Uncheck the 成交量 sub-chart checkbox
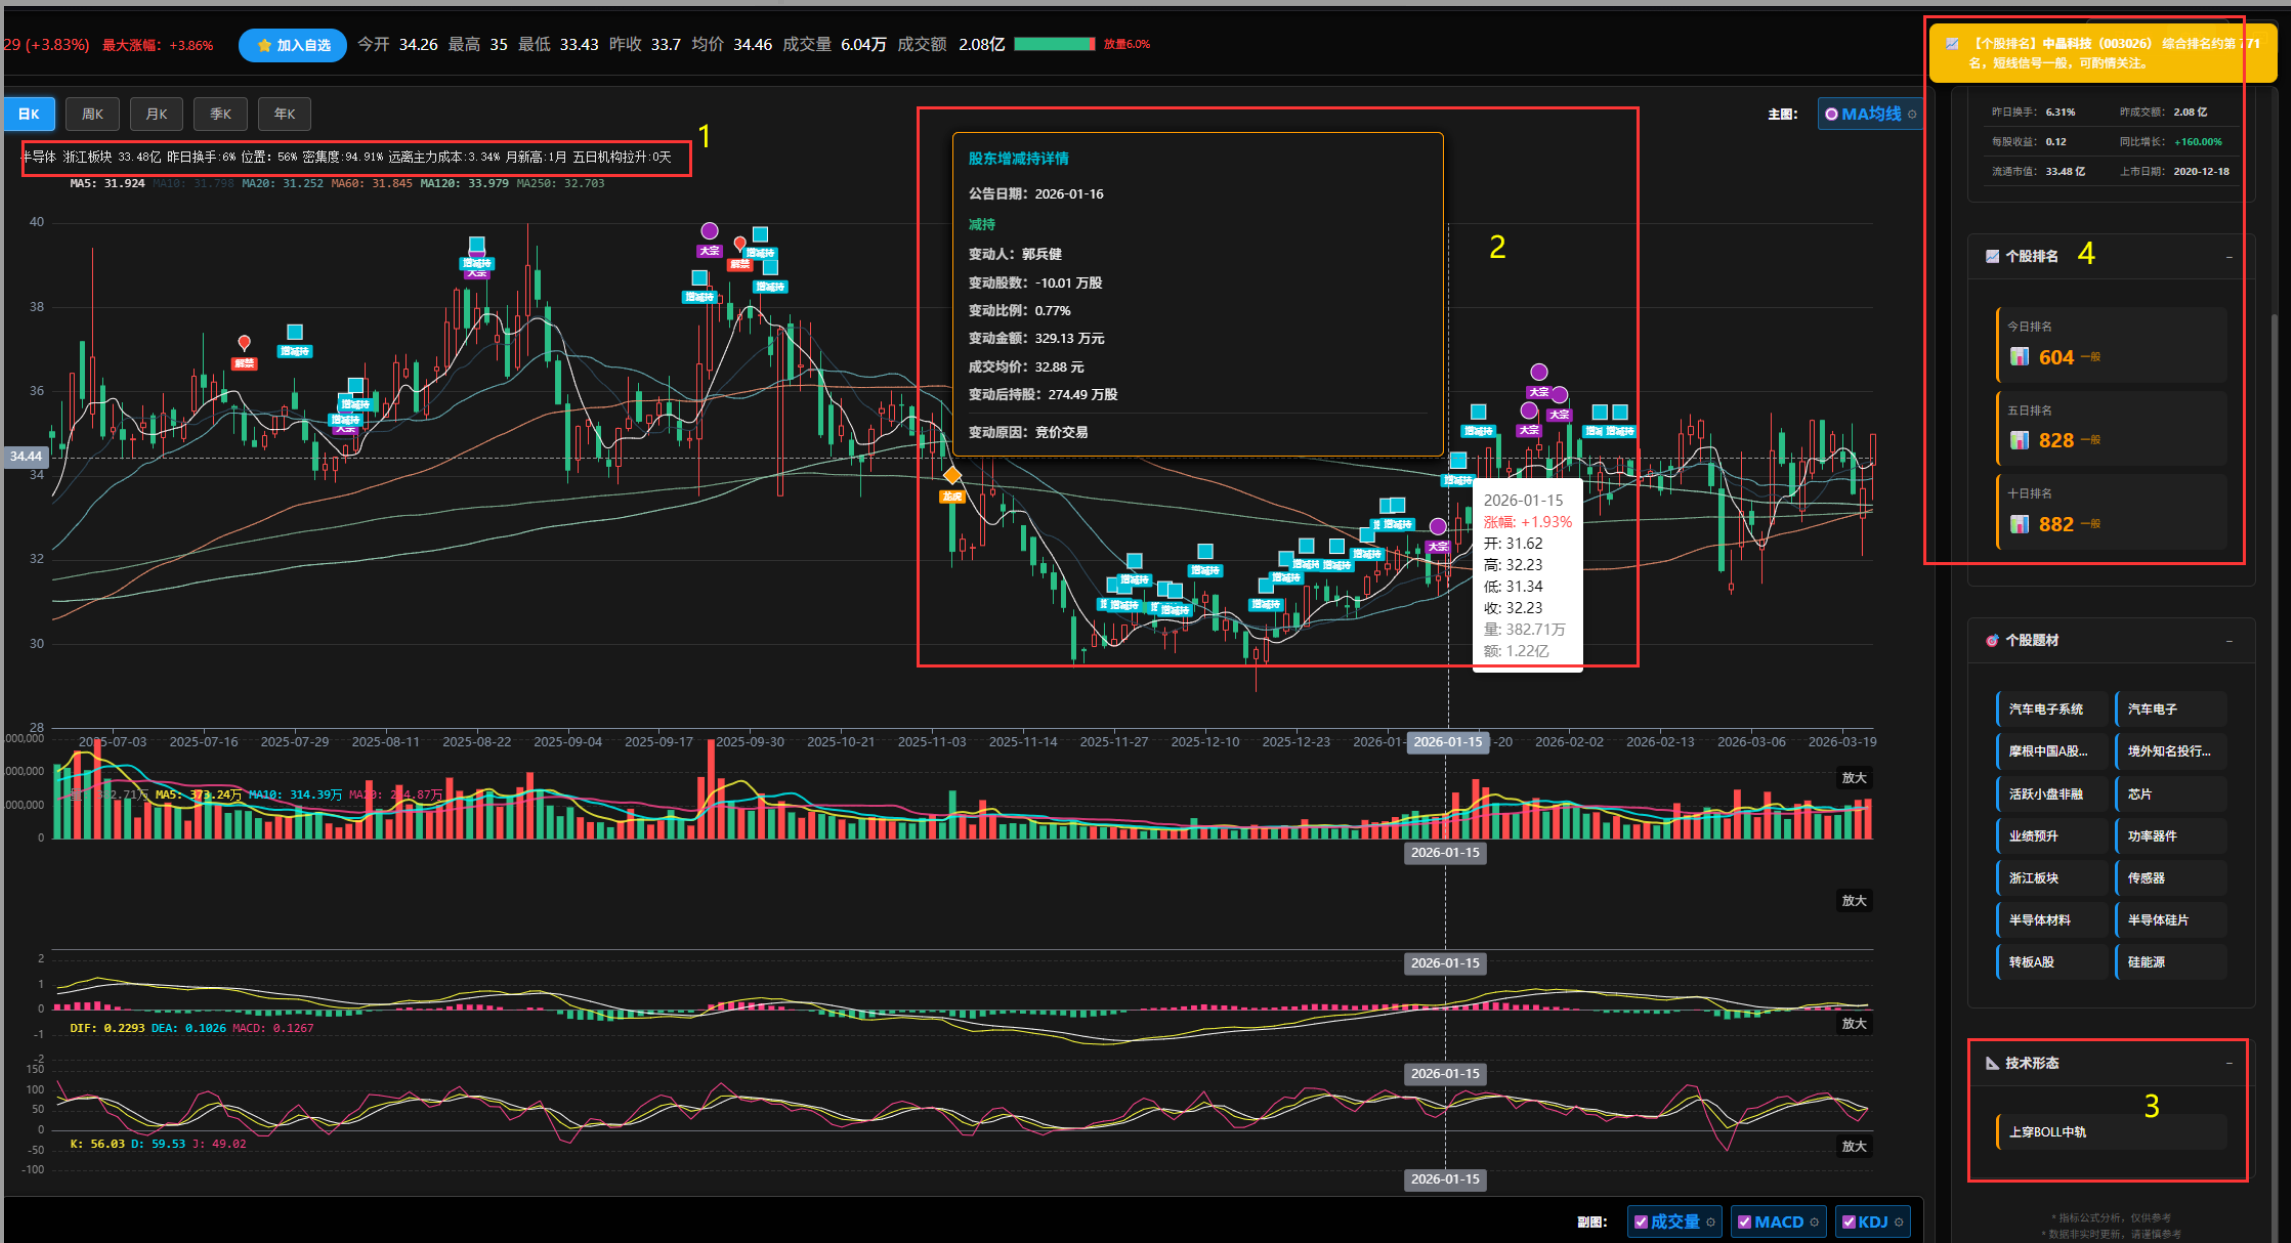This screenshot has width=2291, height=1243. pyautogui.click(x=1640, y=1222)
